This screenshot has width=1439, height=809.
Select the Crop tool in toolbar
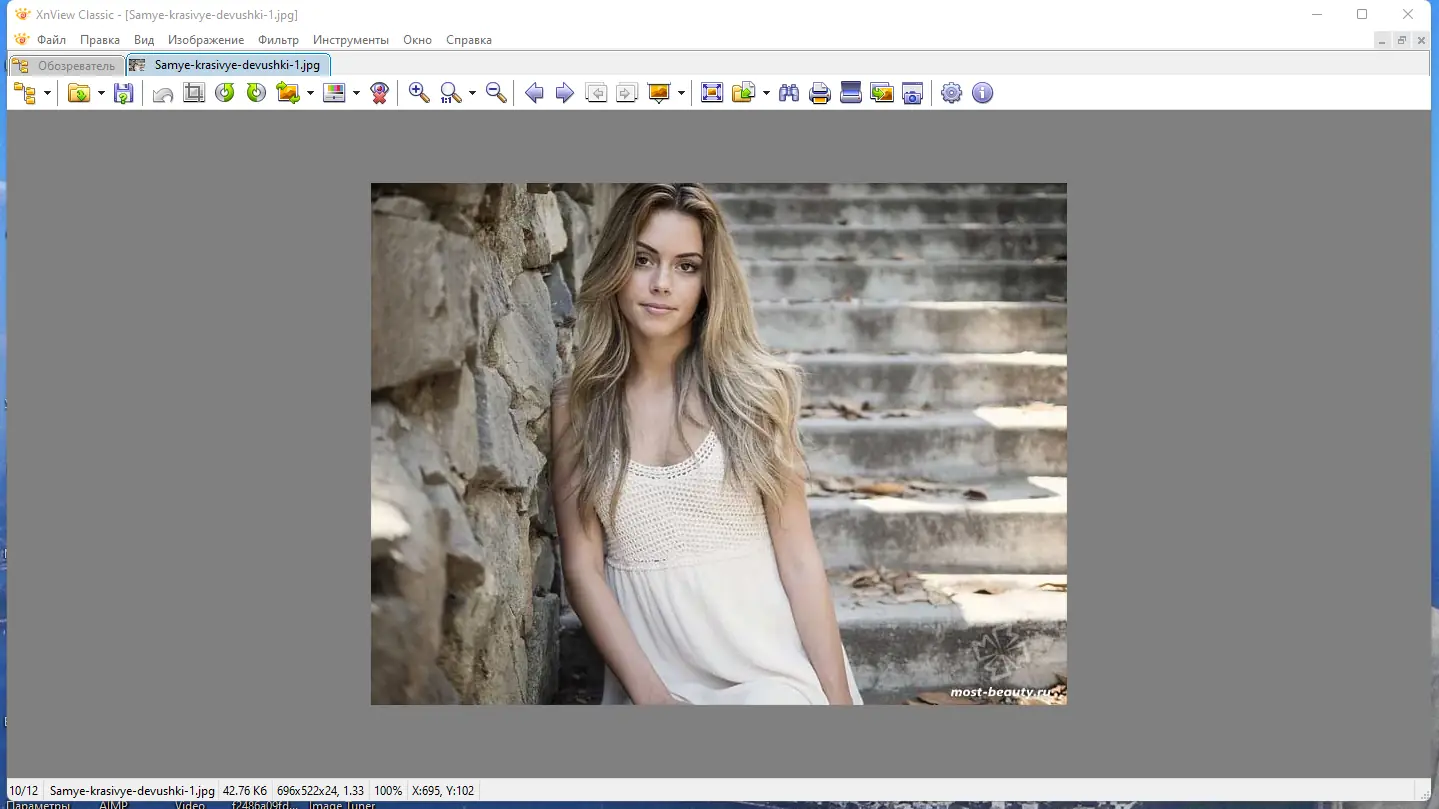click(x=194, y=93)
